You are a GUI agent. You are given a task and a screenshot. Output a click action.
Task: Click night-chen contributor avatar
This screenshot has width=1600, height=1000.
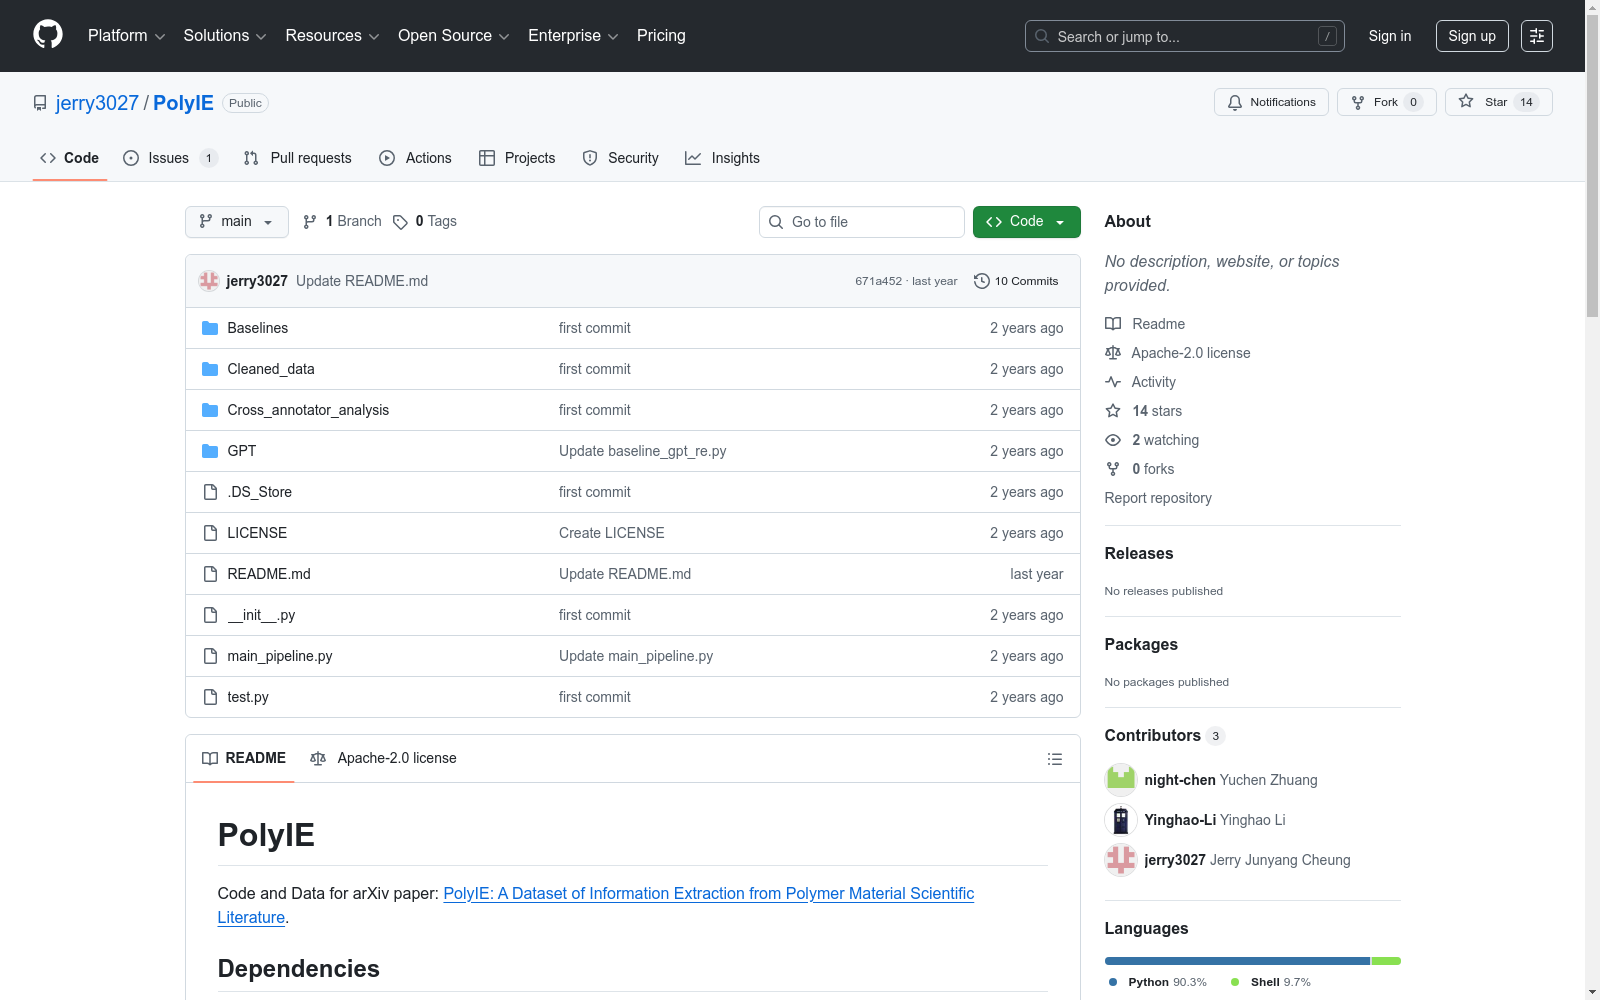click(1121, 780)
